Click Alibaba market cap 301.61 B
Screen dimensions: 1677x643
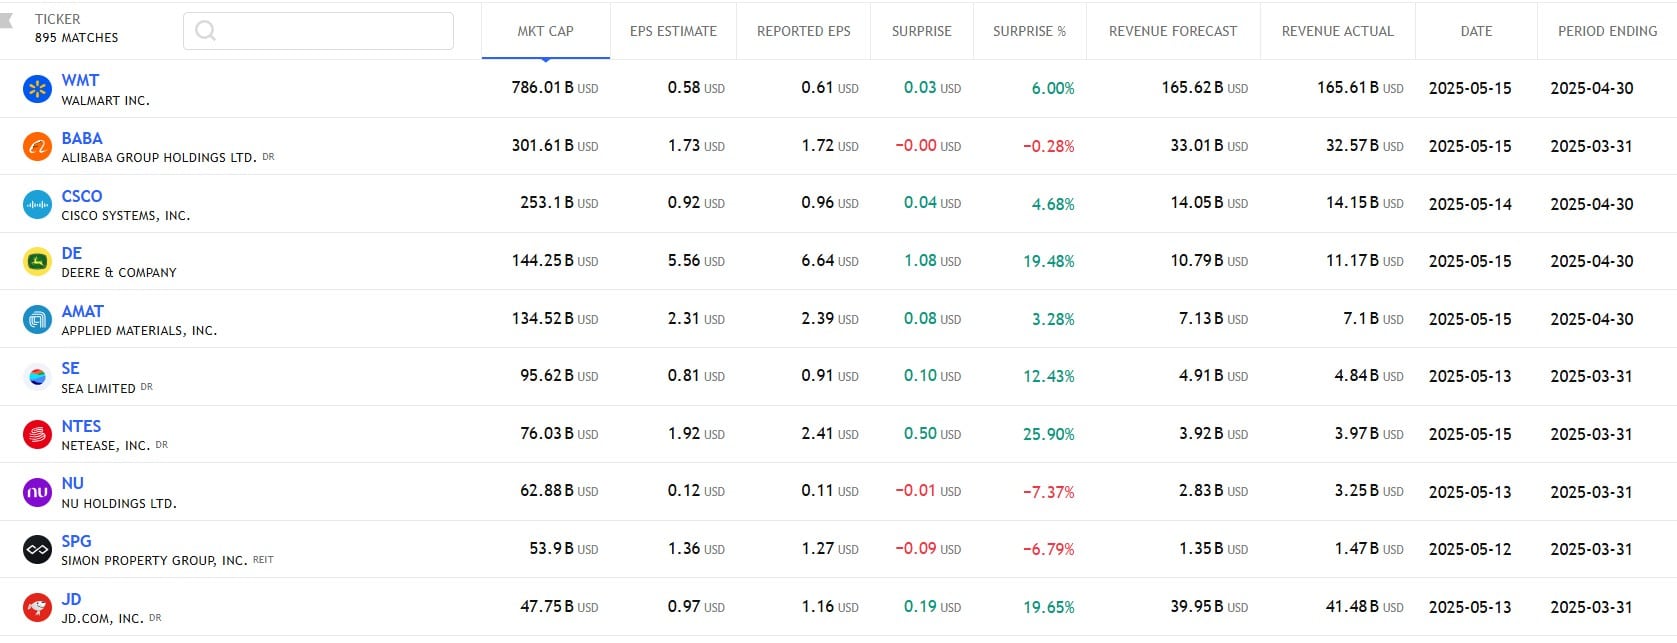tap(555, 146)
